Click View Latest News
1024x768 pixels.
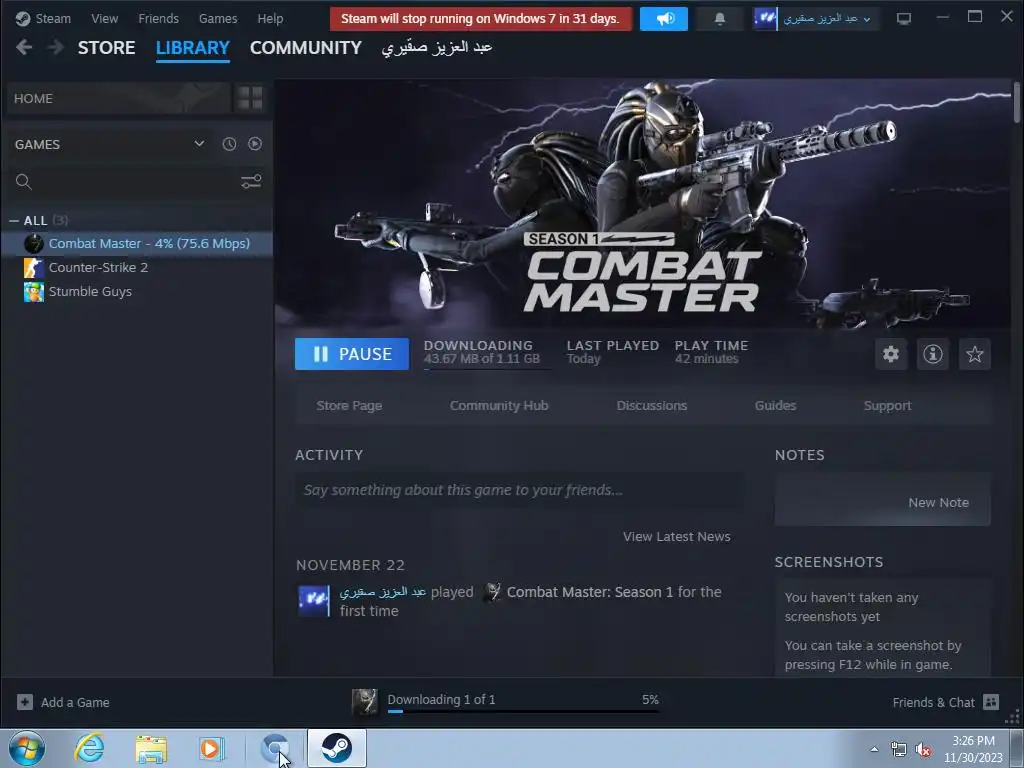click(677, 536)
